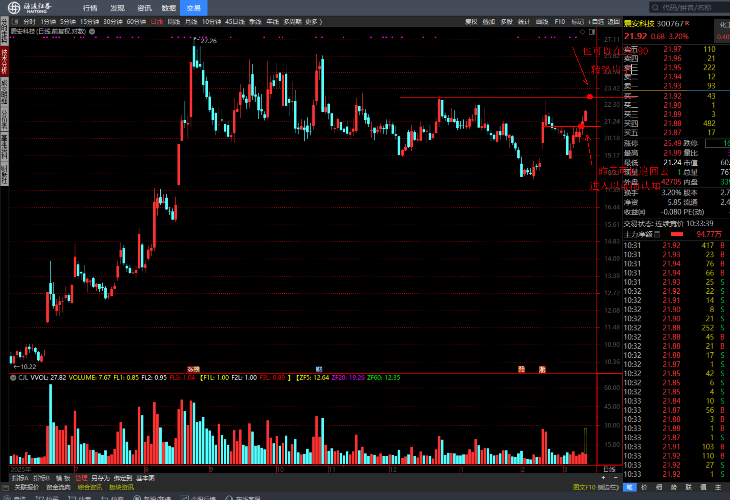Click the diamond icon at chart top-right
Image resolution: width=730 pixels, height=500 pixels.
tap(582, 32)
